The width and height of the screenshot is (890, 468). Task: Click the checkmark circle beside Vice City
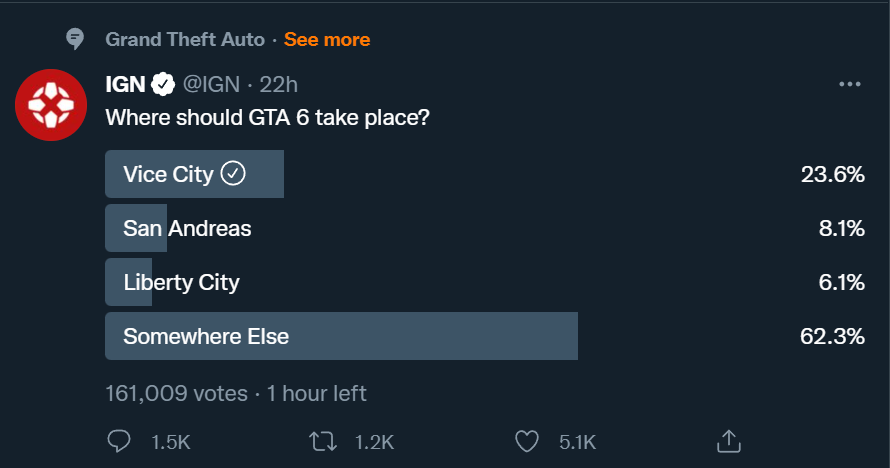pyautogui.click(x=232, y=175)
